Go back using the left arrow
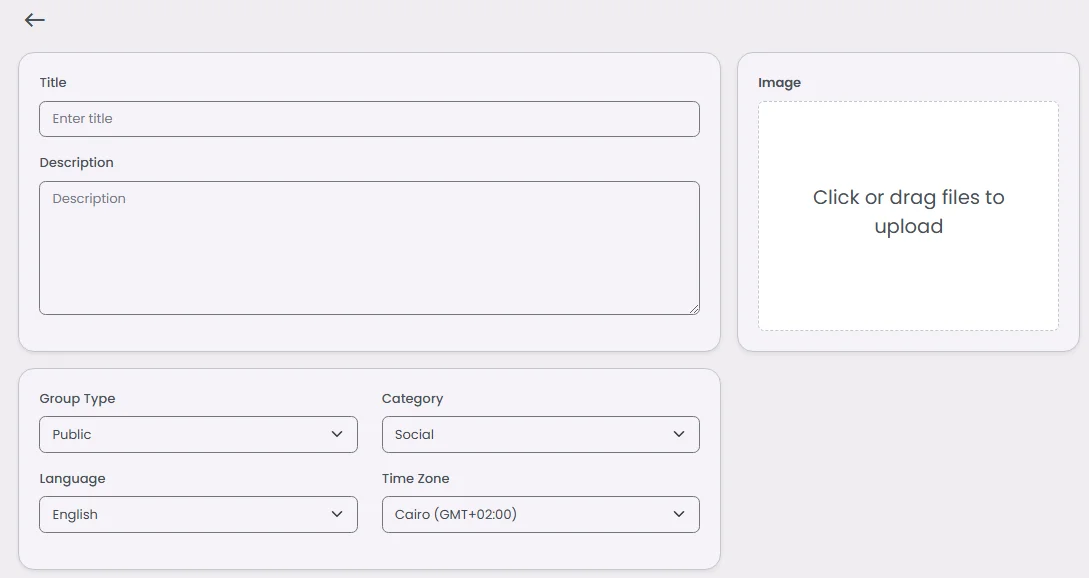 (x=35, y=20)
